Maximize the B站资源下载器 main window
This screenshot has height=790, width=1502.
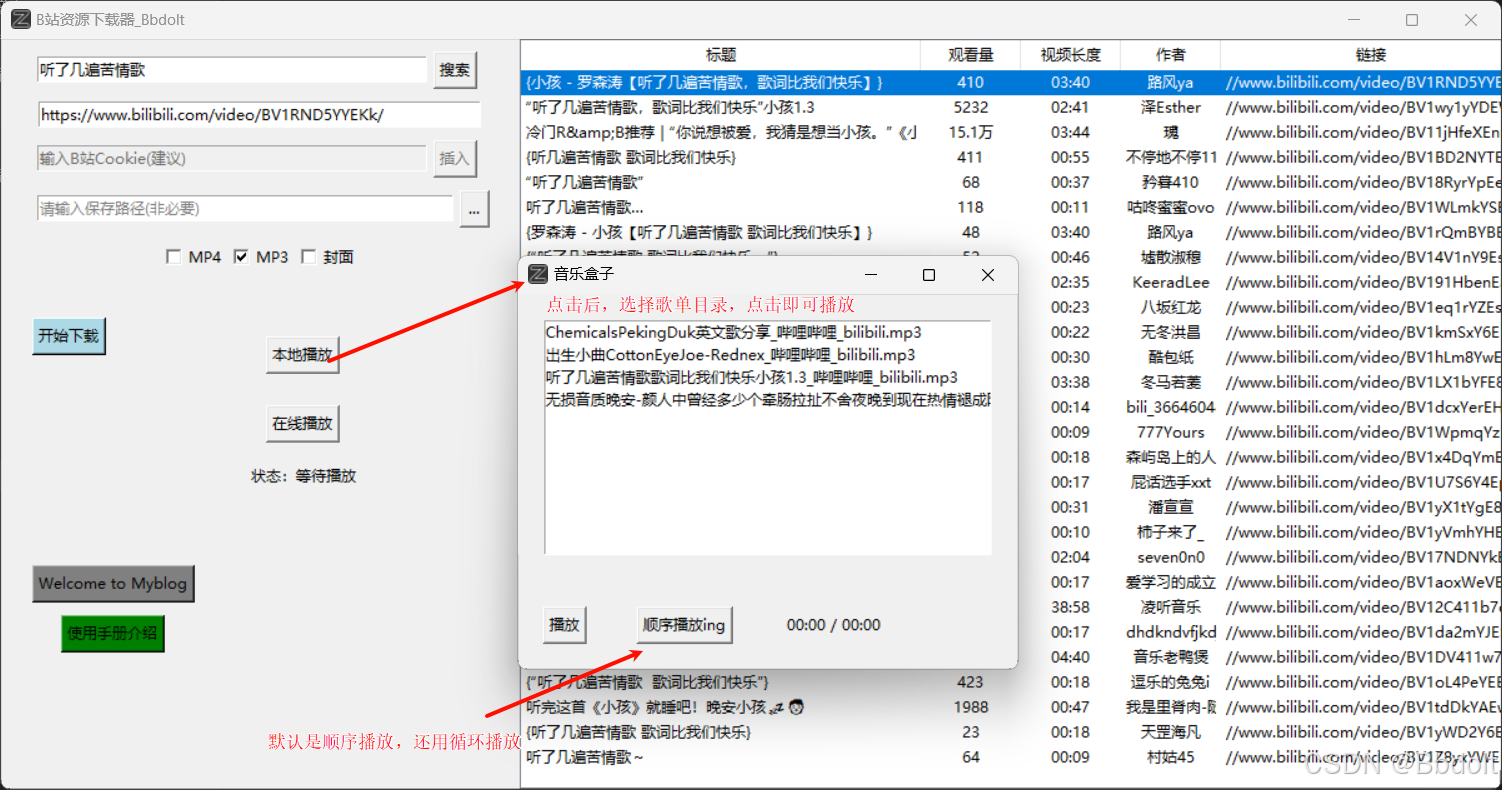pos(1412,19)
